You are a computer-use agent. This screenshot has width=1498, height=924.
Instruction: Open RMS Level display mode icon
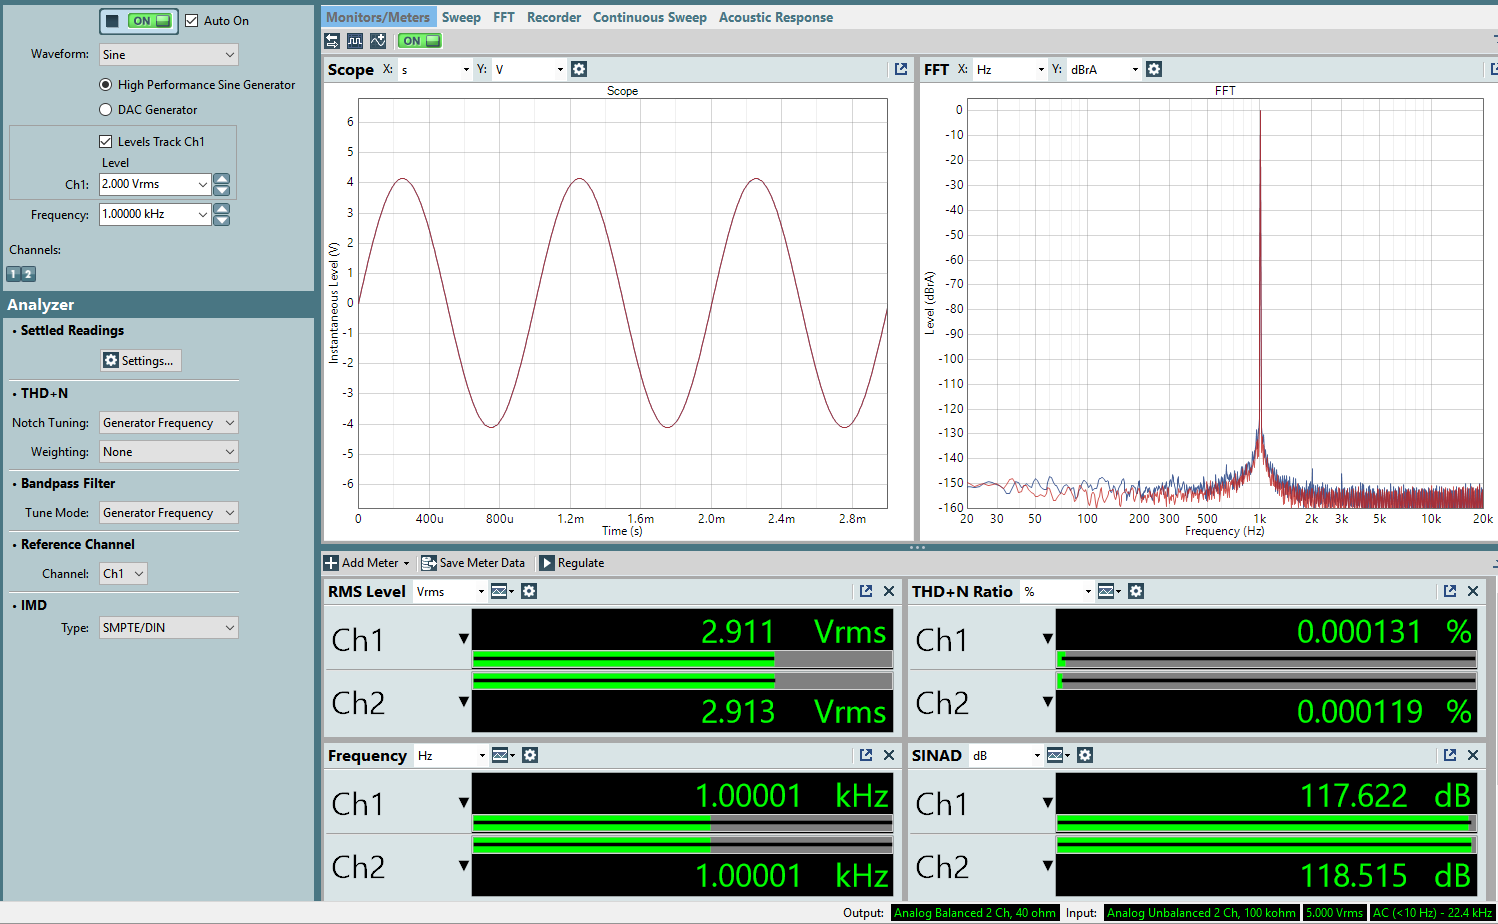[502, 591]
